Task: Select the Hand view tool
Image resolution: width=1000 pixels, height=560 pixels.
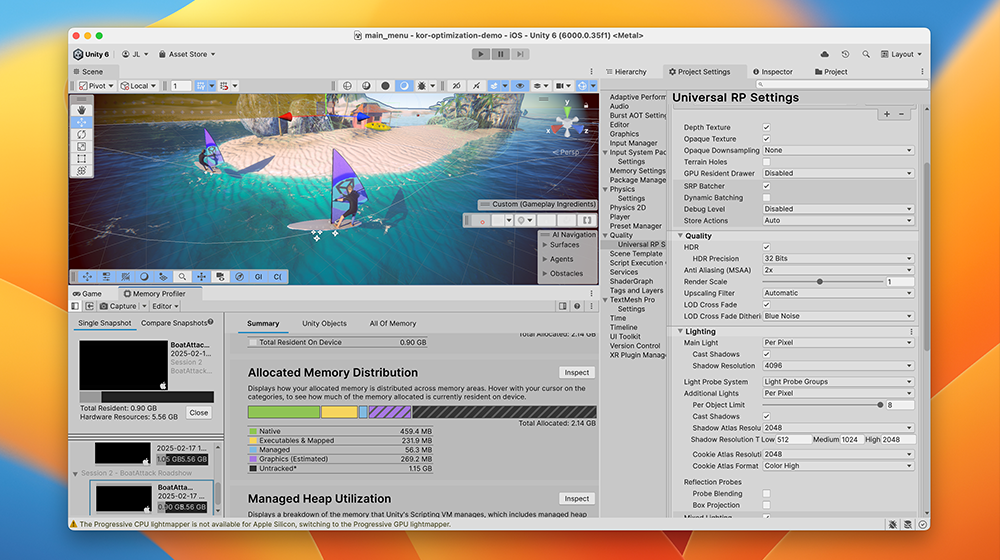Action: (82, 110)
